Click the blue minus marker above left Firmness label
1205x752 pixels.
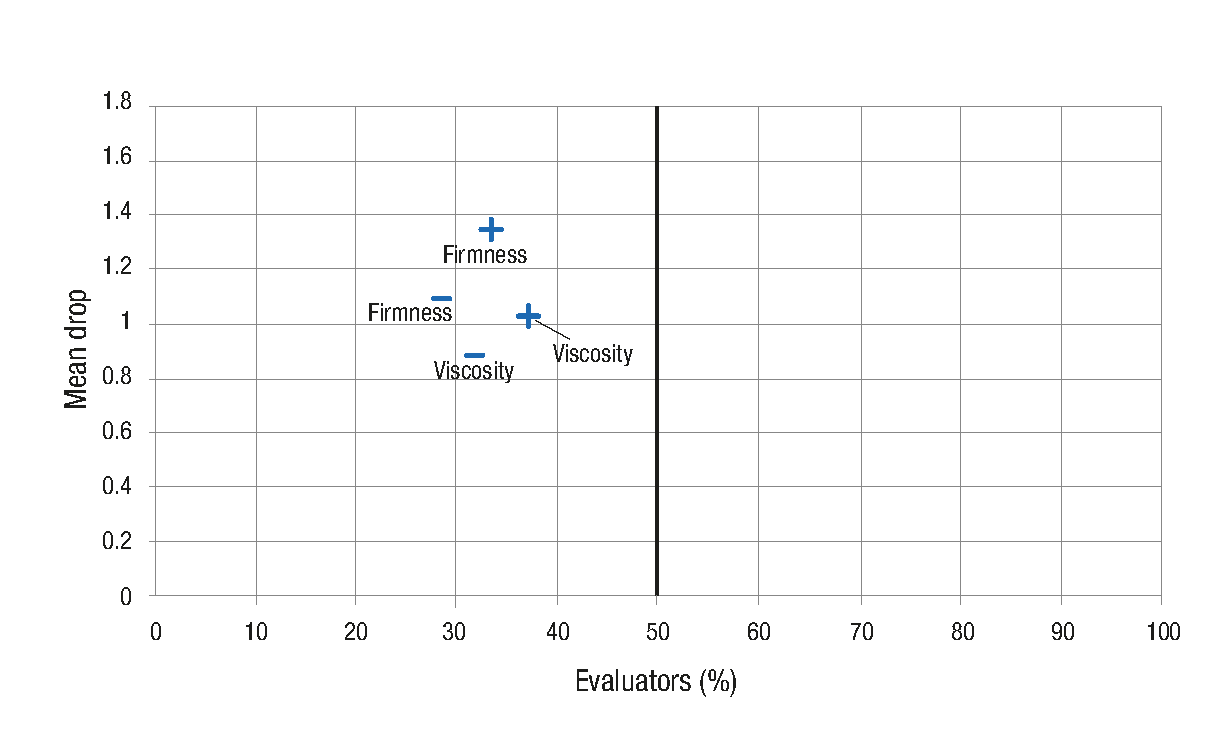441,298
